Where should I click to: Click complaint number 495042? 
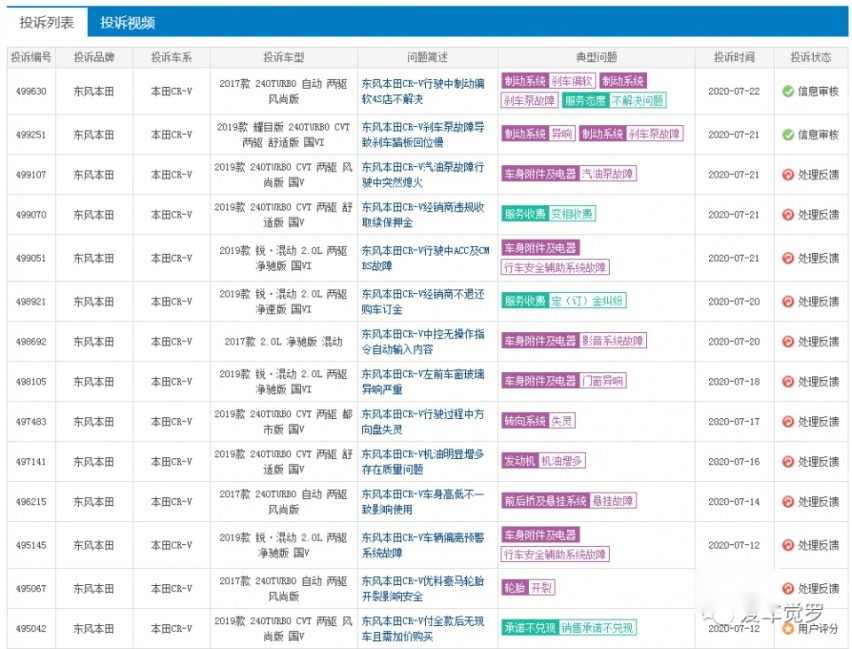(x=31, y=629)
